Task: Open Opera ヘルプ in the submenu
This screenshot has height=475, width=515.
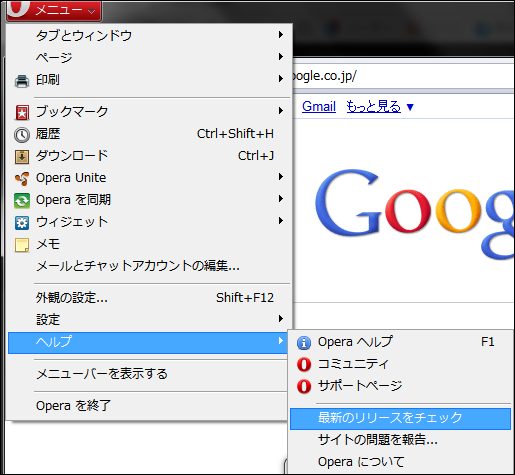Action: click(x=400, y=342)
